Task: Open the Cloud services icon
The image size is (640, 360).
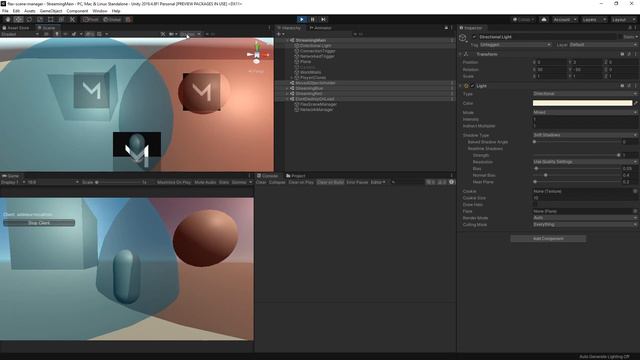Action: [544, 20]
